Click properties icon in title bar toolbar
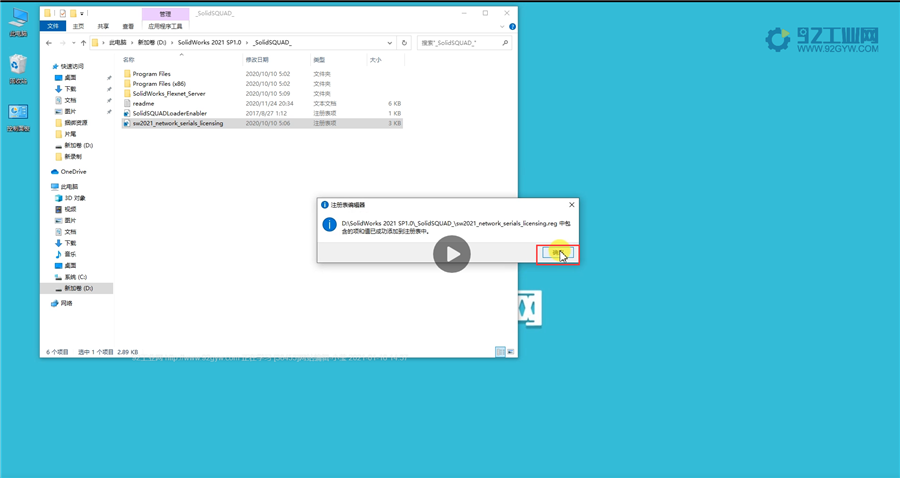The image size is (900, 478). pos(63,13)
